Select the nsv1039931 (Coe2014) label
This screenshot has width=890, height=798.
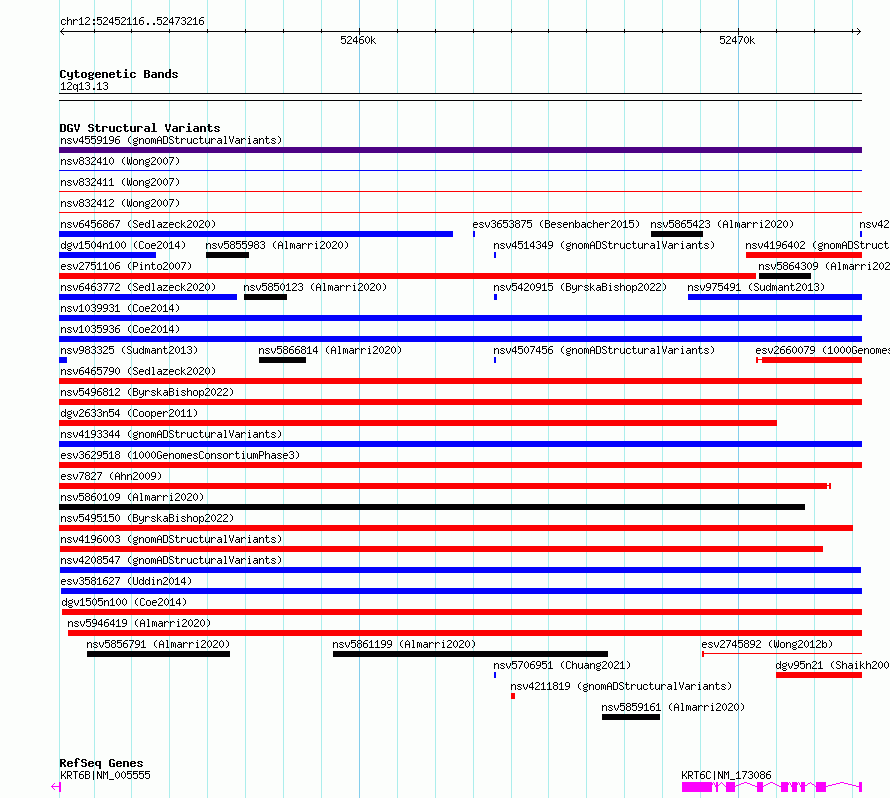120,308
